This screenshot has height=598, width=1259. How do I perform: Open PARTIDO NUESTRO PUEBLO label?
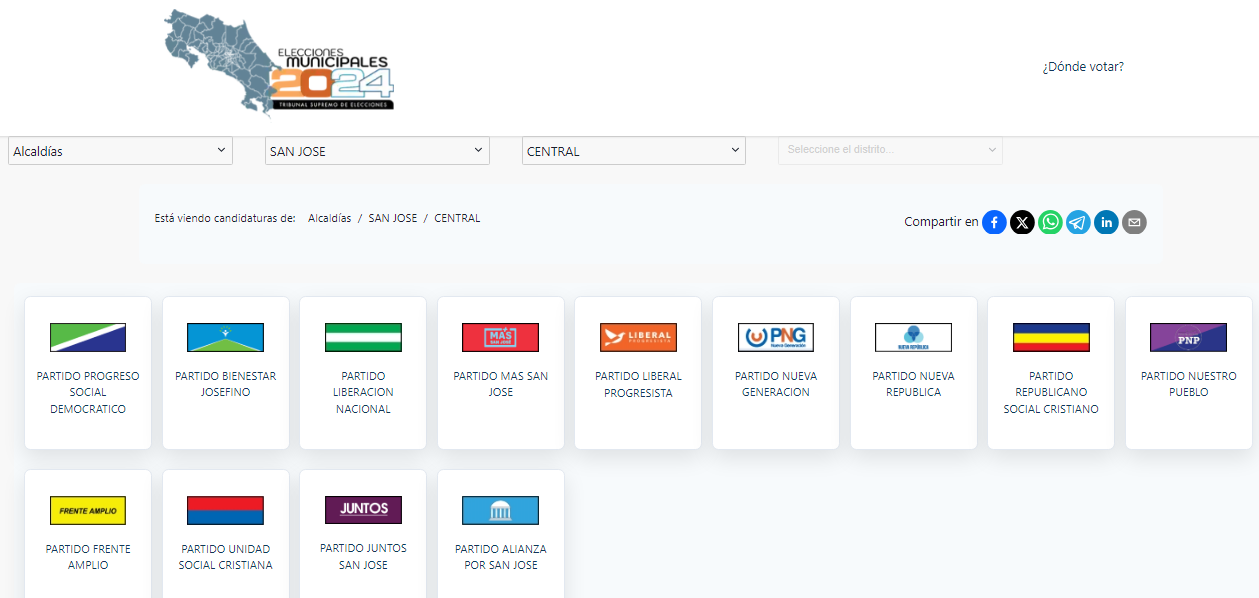click(x=1188, y=384)
